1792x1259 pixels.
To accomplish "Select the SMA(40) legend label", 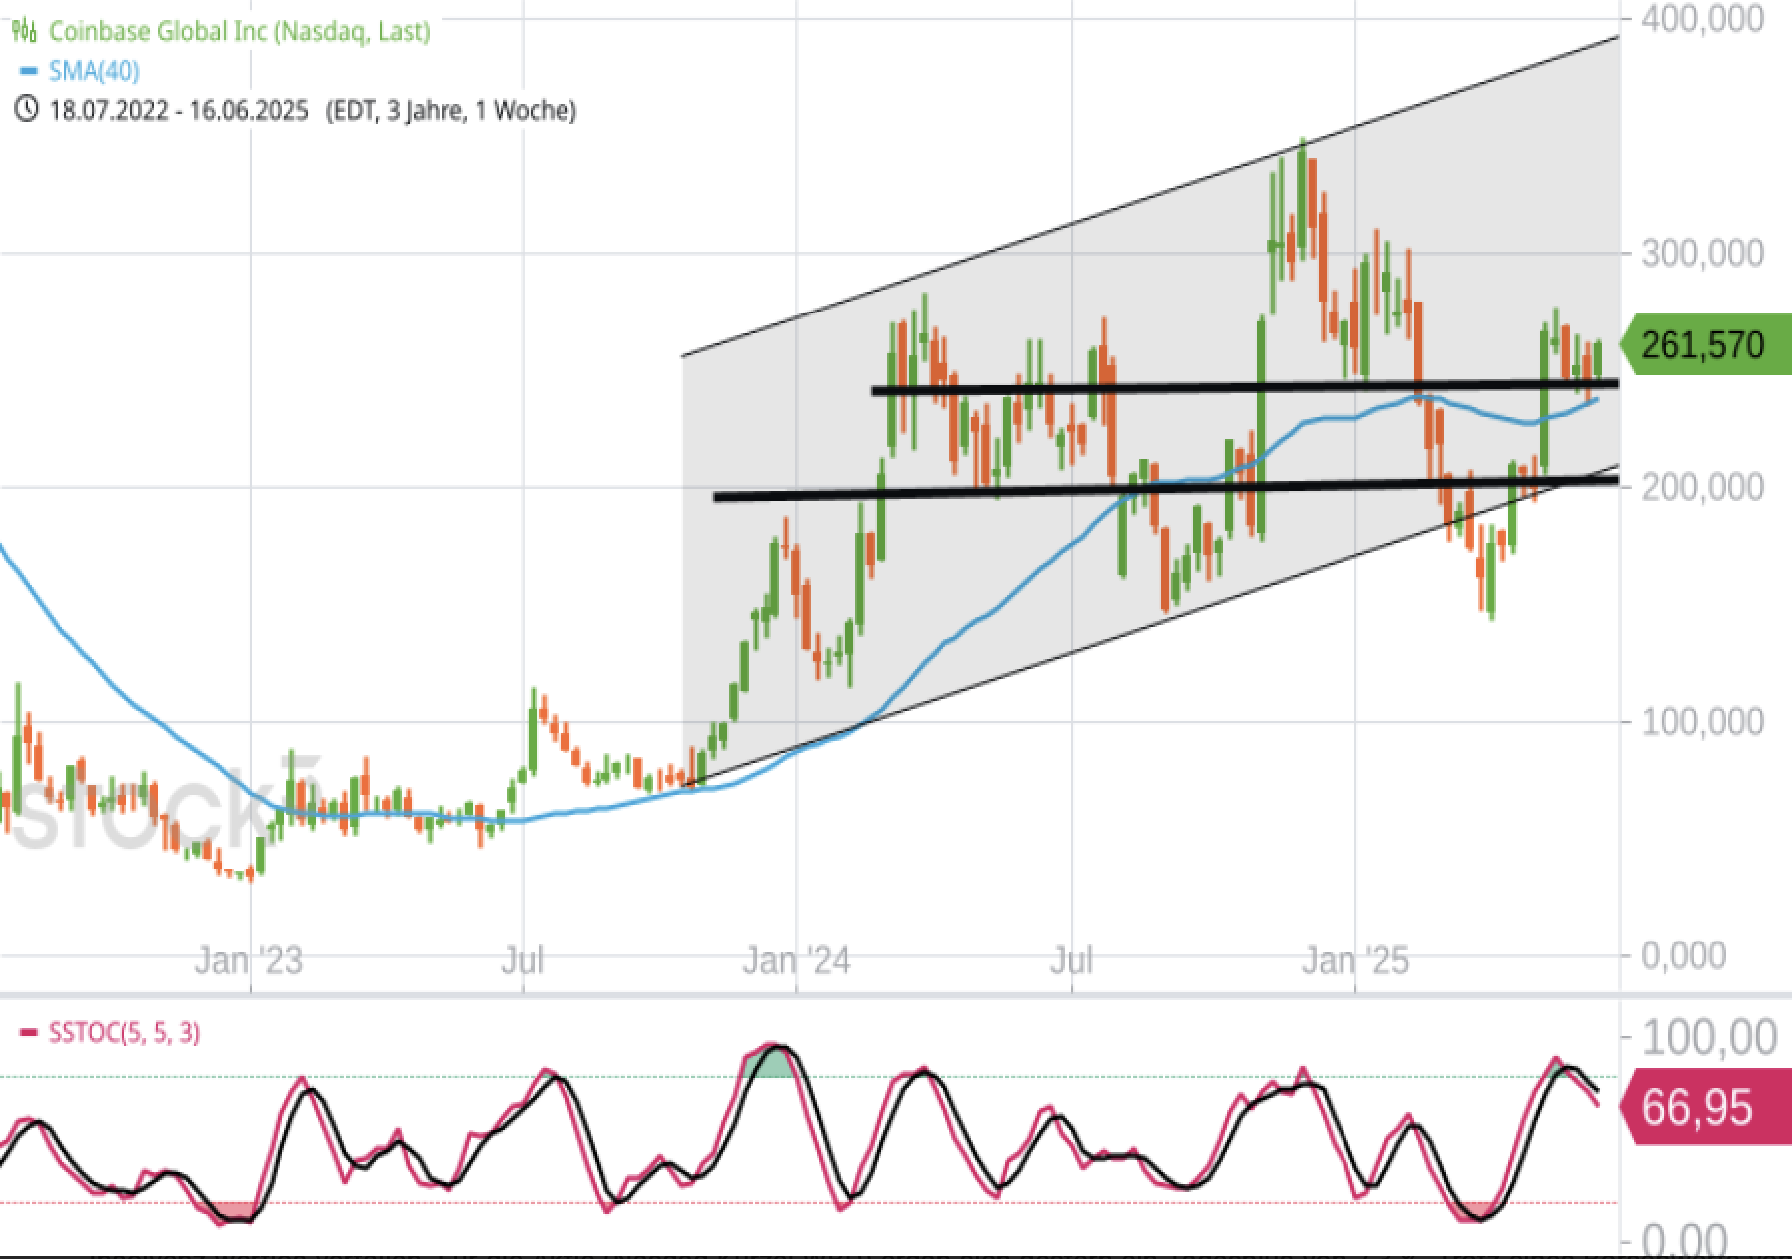I will pos(94,71).
